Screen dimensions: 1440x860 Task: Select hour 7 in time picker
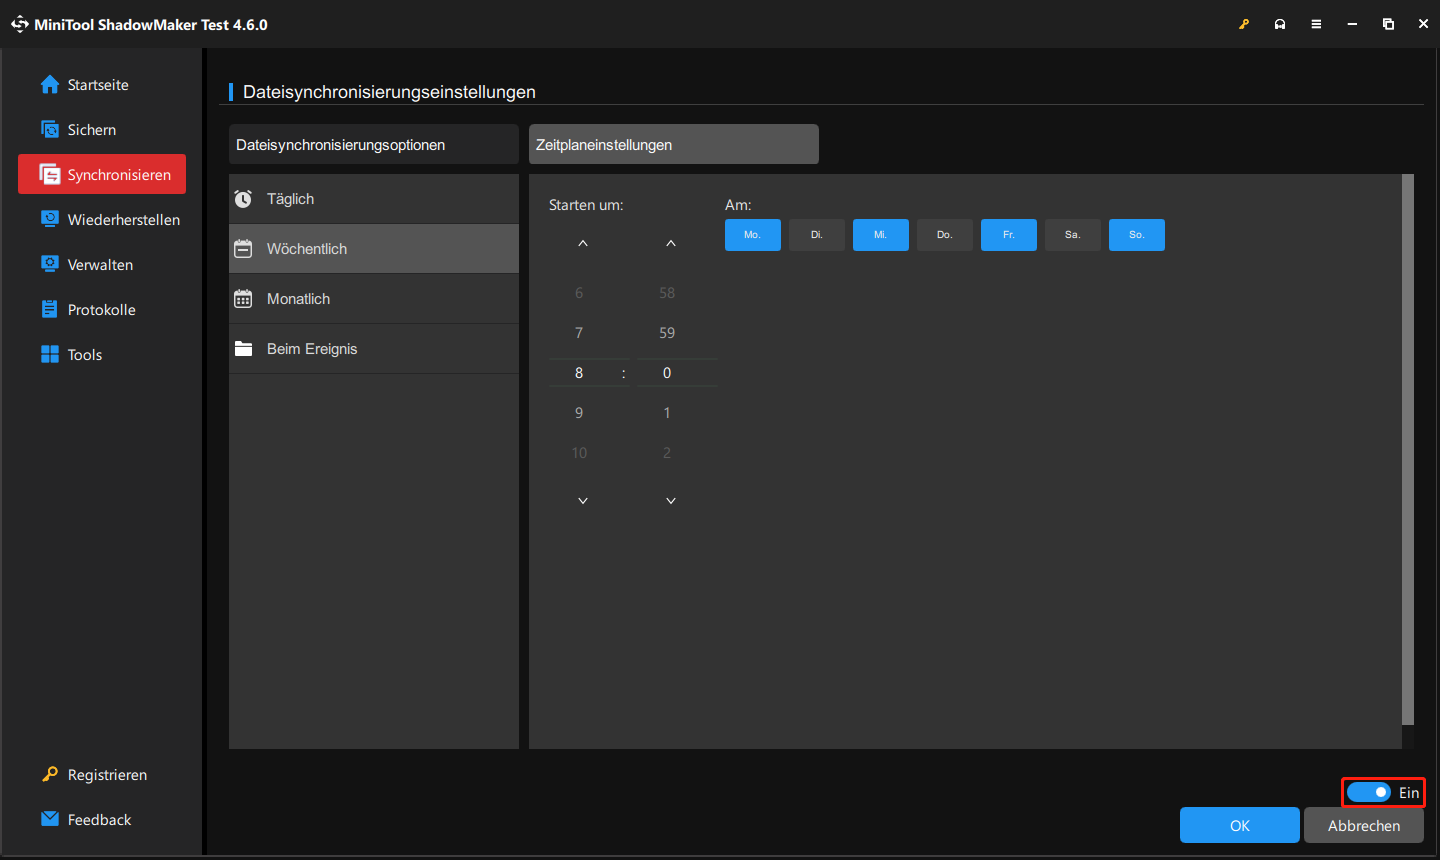click(579, 333)
